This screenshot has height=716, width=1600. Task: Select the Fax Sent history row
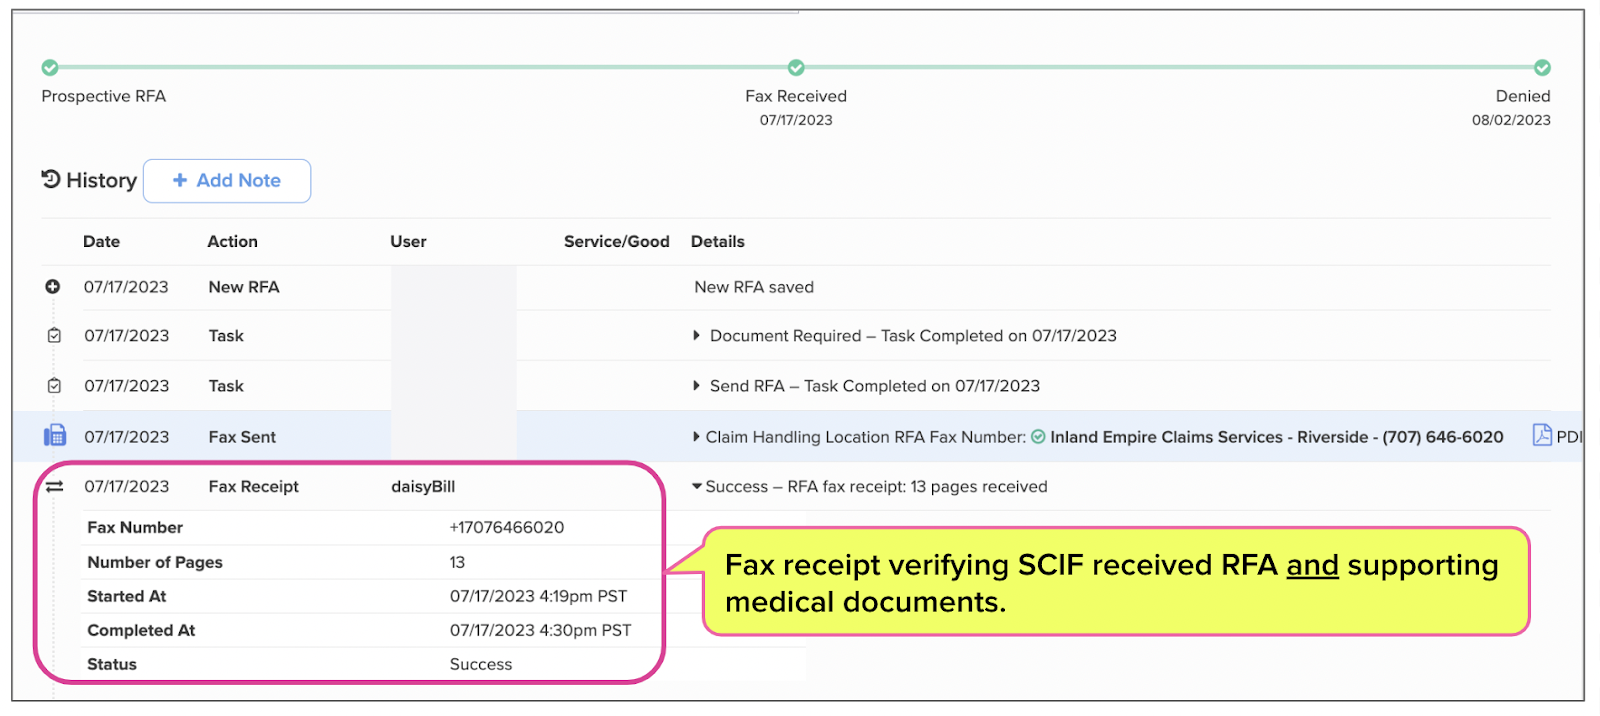tap(797, 436)
